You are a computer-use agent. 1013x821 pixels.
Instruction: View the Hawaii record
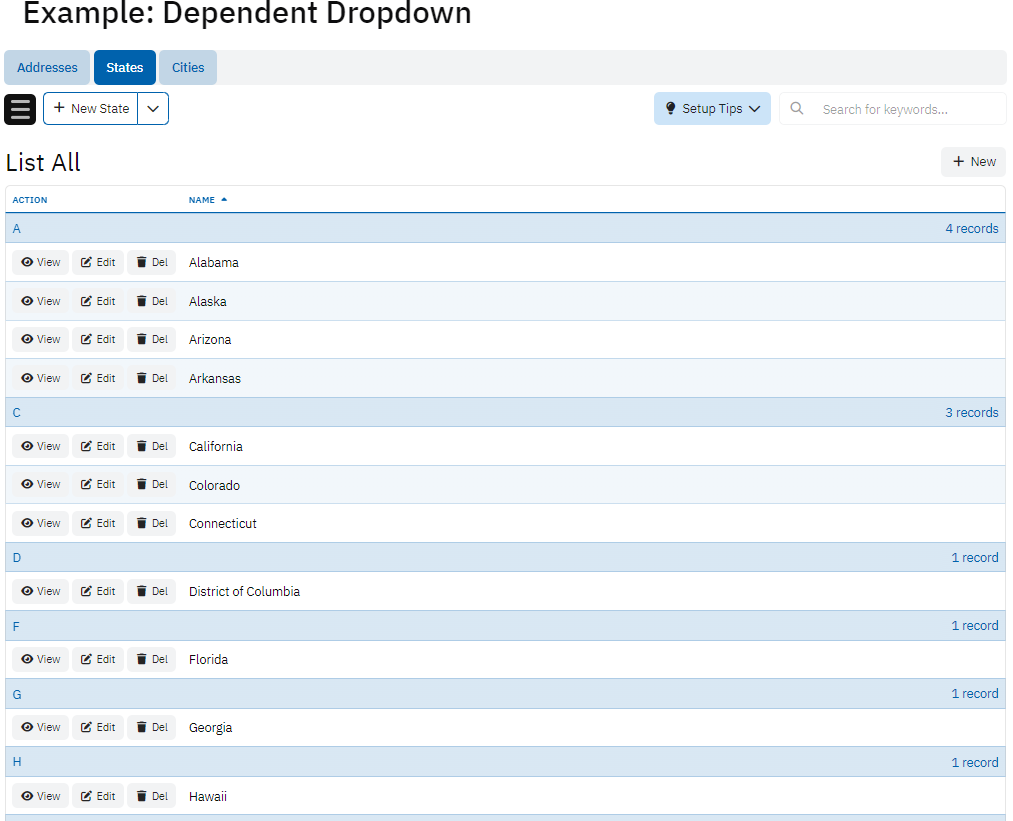click(41, 796)
